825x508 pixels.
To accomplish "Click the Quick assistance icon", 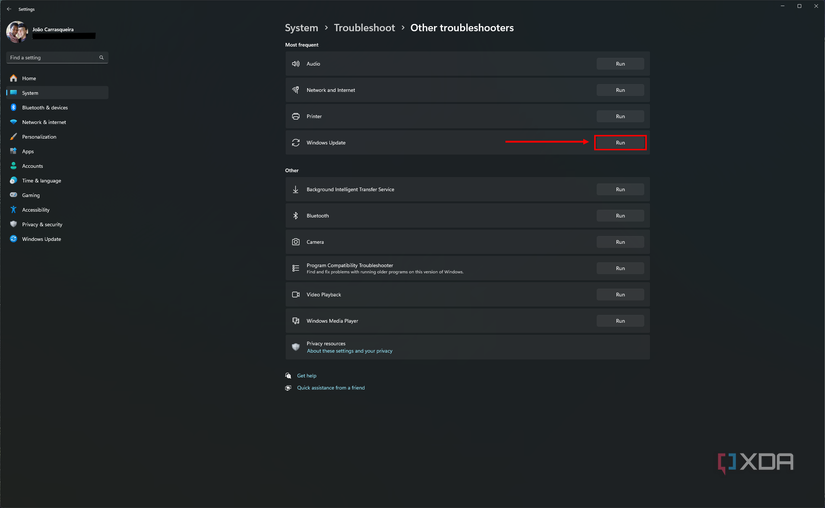I will tap(288, 388).
